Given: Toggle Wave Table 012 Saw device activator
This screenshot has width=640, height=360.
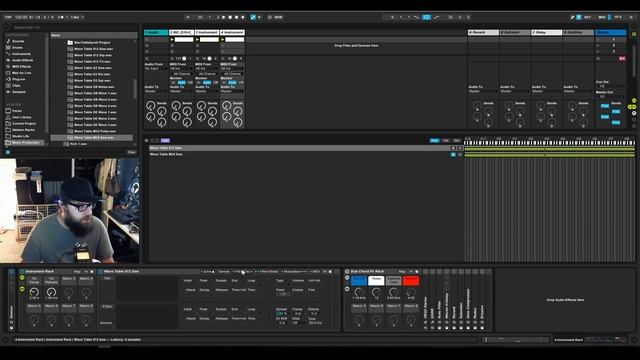Looking at the screenshot, I should 100,271.
